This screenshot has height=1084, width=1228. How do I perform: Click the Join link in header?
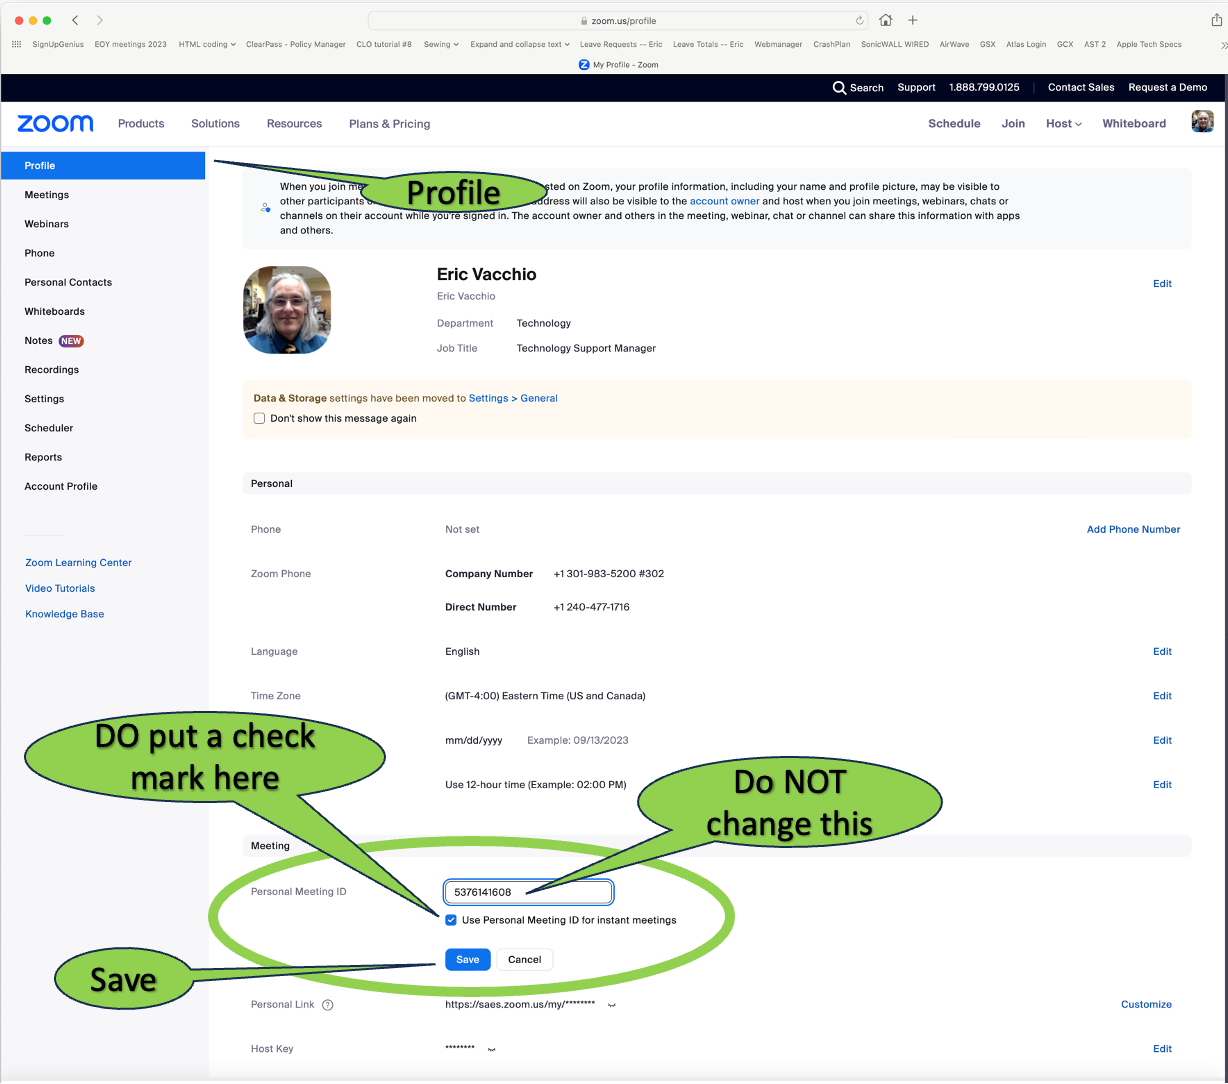(1013, 124)
